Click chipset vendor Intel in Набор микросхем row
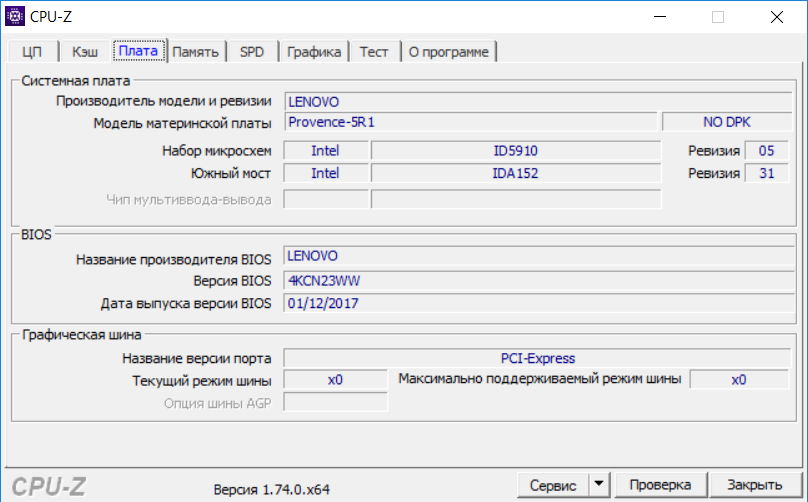 coord(326,150)
